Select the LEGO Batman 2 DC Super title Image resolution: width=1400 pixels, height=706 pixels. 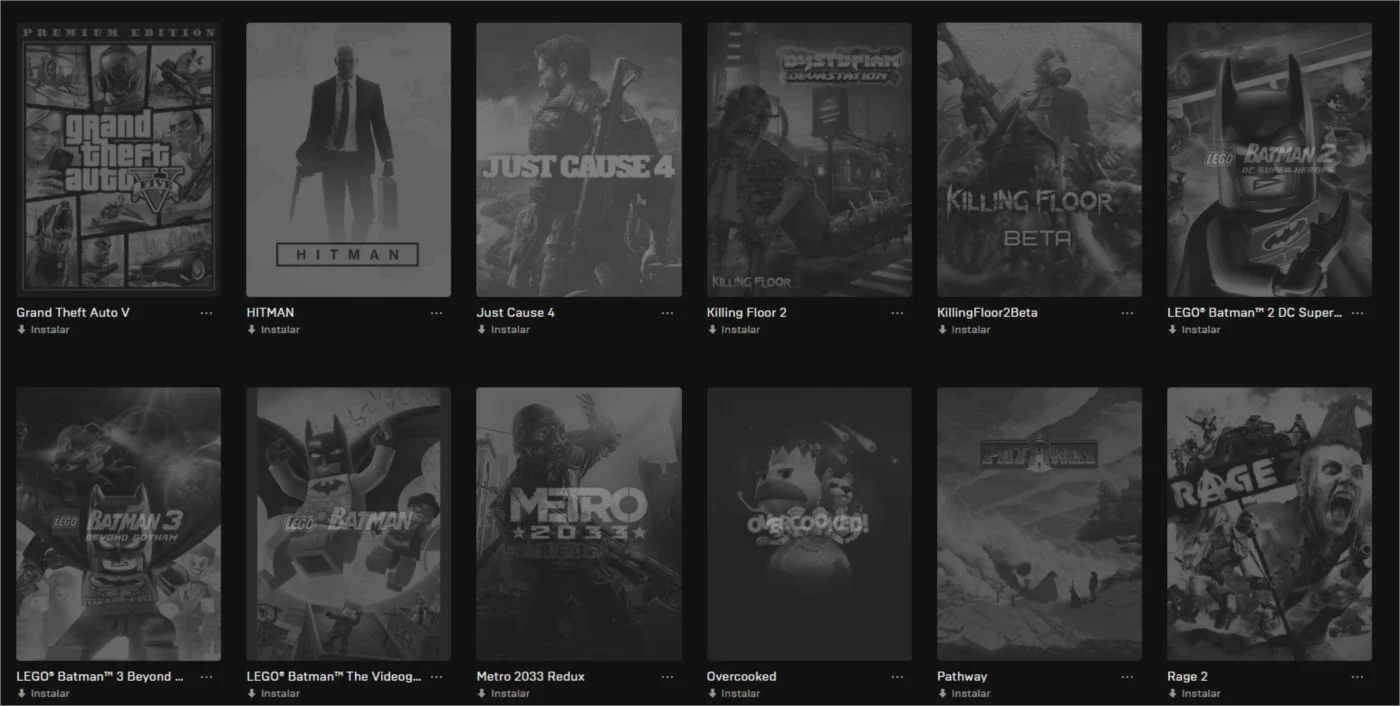(x=1254, y=313)
